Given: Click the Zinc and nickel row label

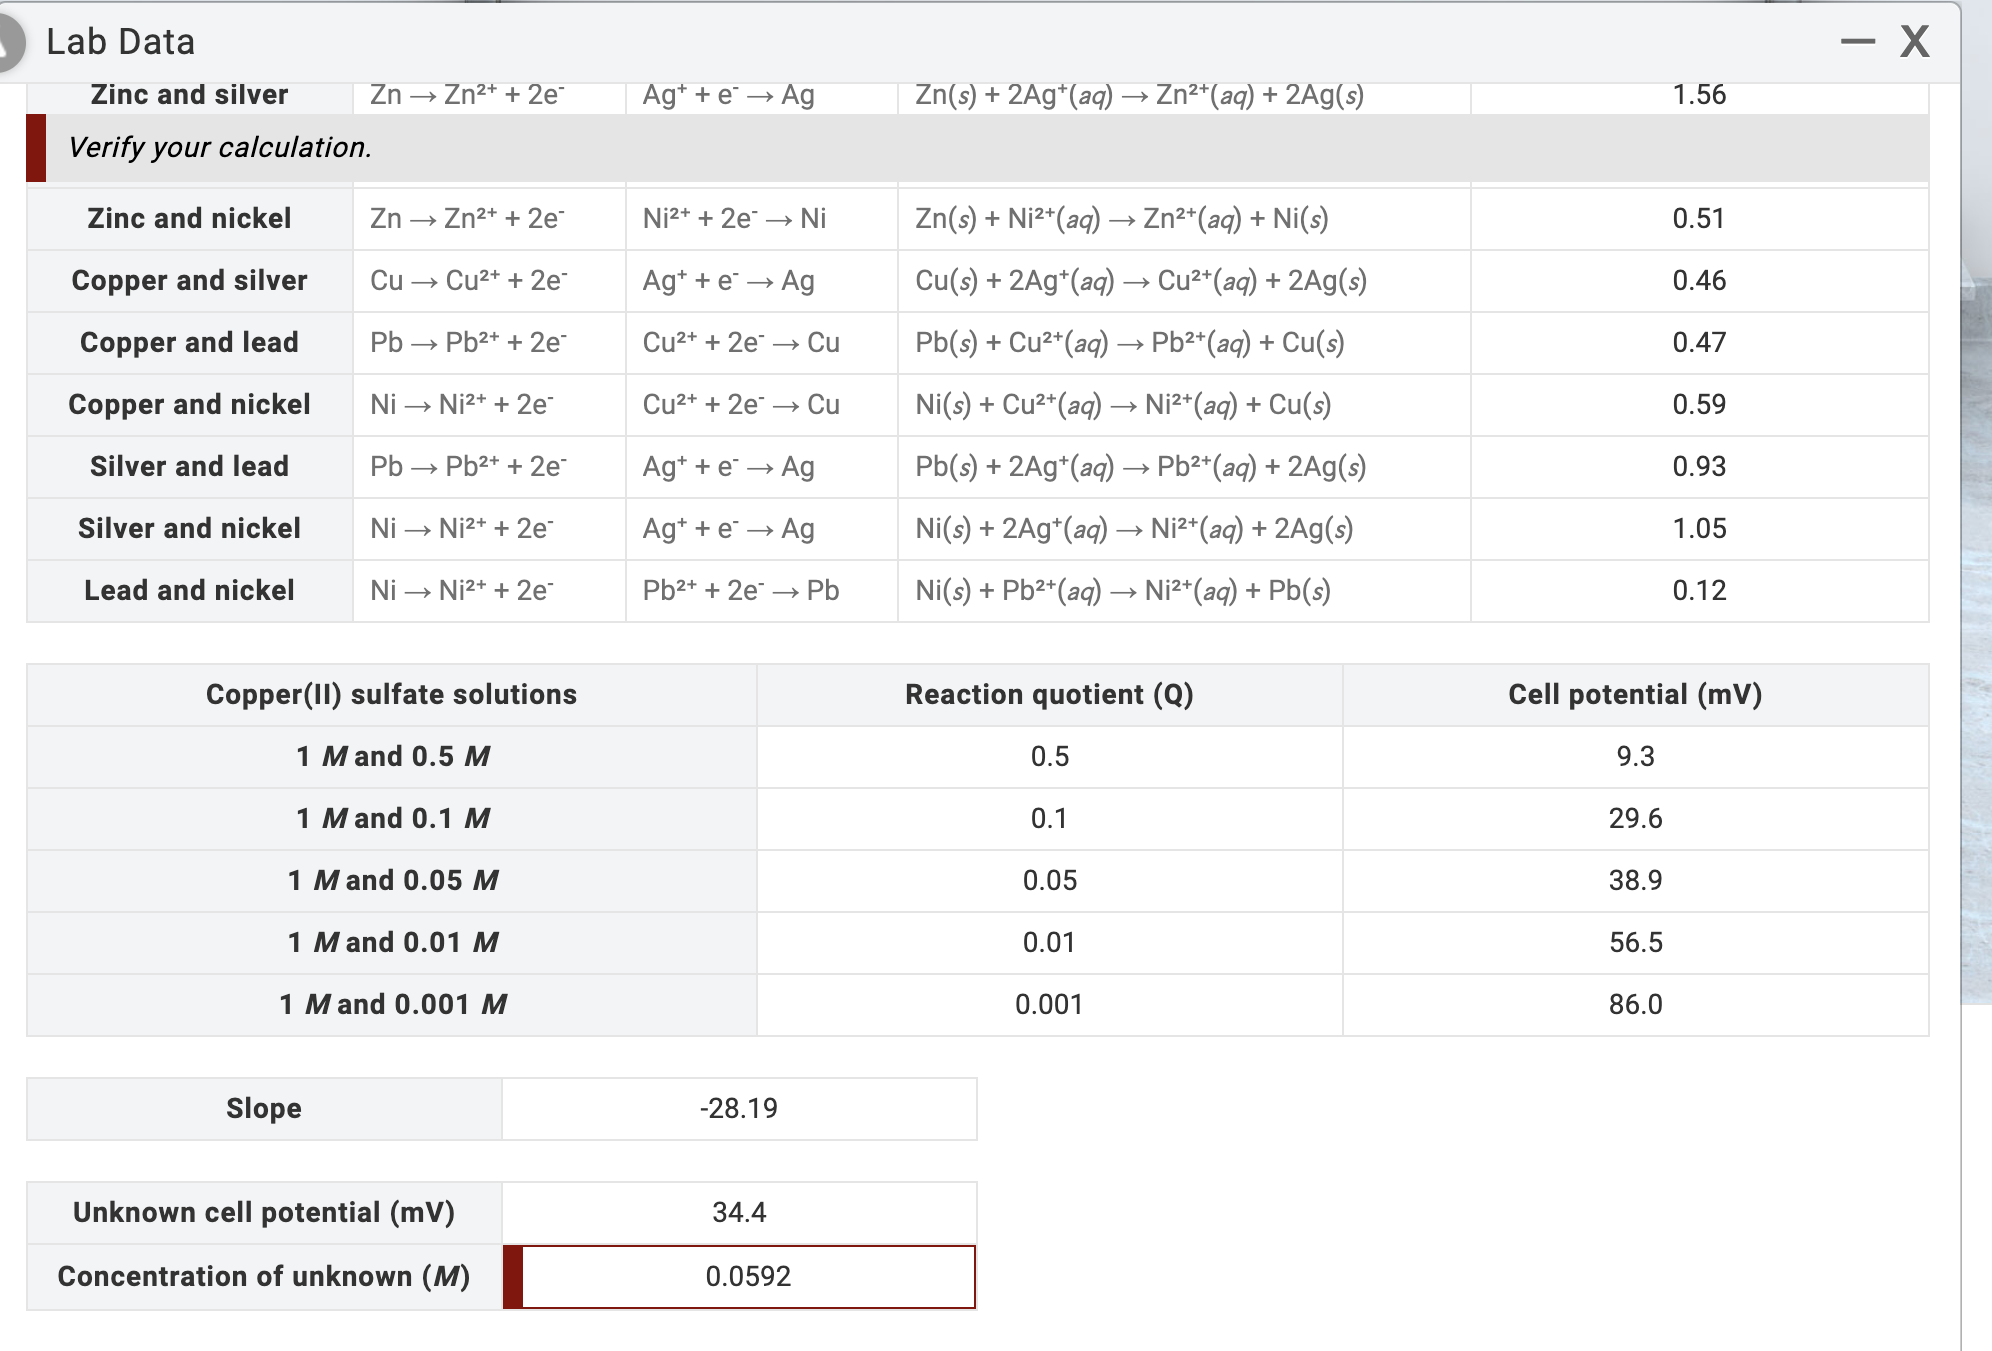Looking at the screenshot, I should (189, 219).
